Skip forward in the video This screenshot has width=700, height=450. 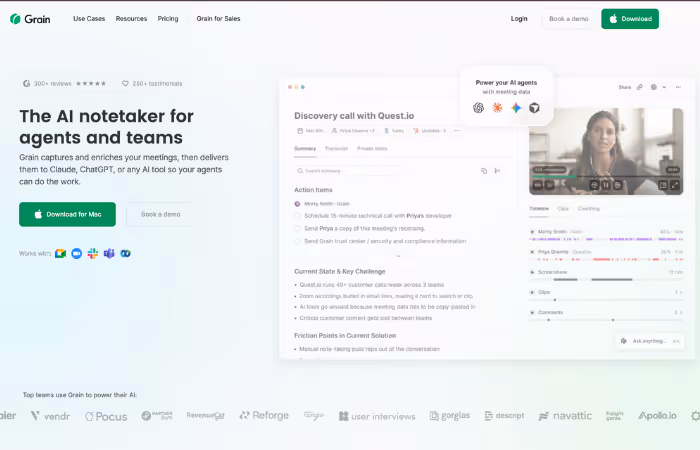[x=618, y=185]
